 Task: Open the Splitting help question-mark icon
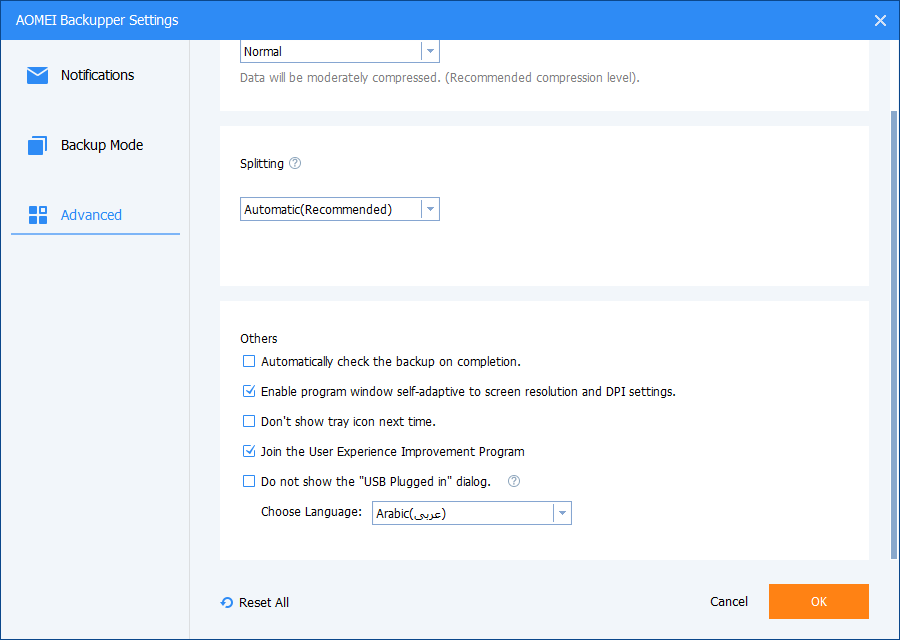pyautogui.click(x=295, y=163)
